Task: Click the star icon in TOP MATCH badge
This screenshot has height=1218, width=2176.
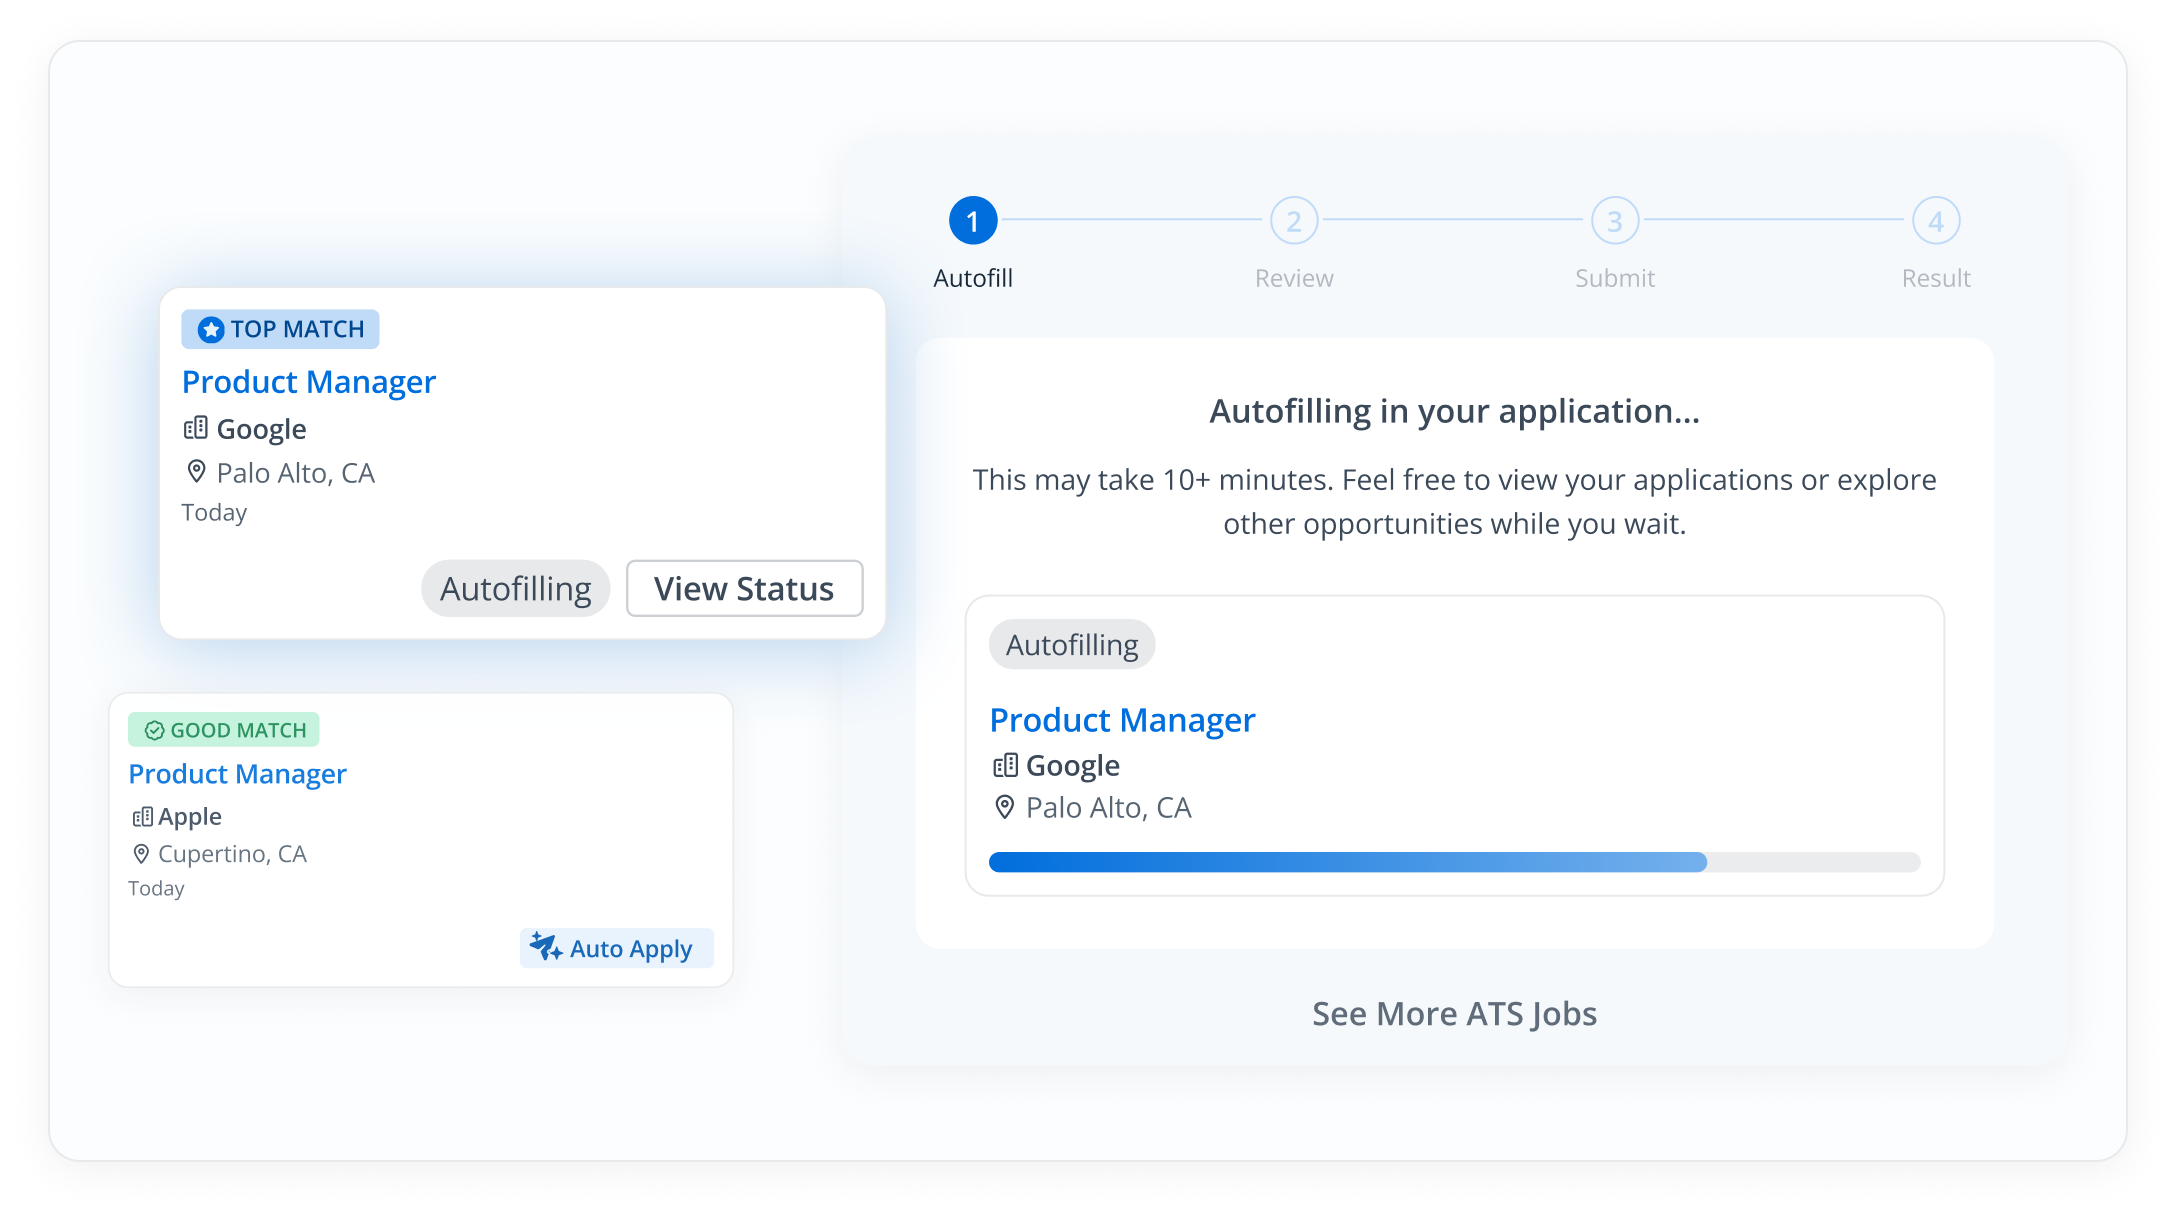Action: point(210,329)
